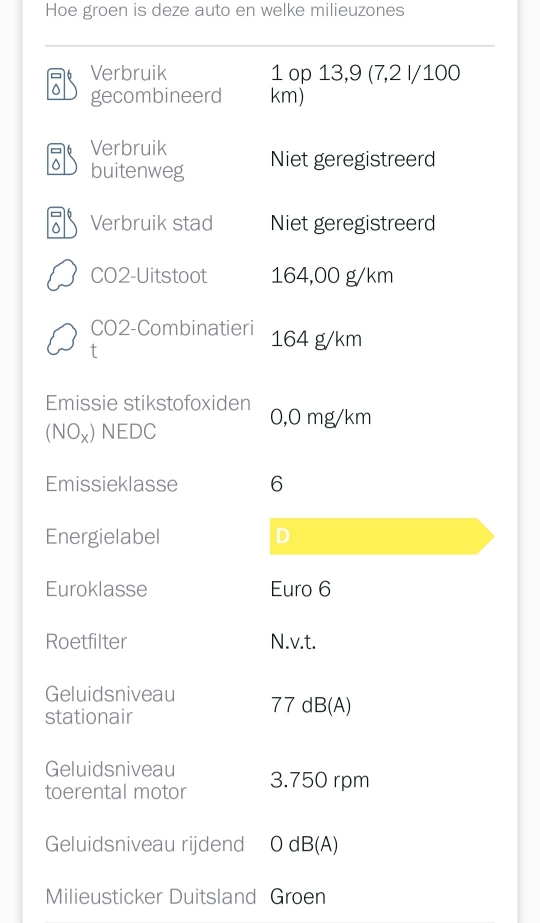Click the Euro 6 value text

click(x=300, y=589)
